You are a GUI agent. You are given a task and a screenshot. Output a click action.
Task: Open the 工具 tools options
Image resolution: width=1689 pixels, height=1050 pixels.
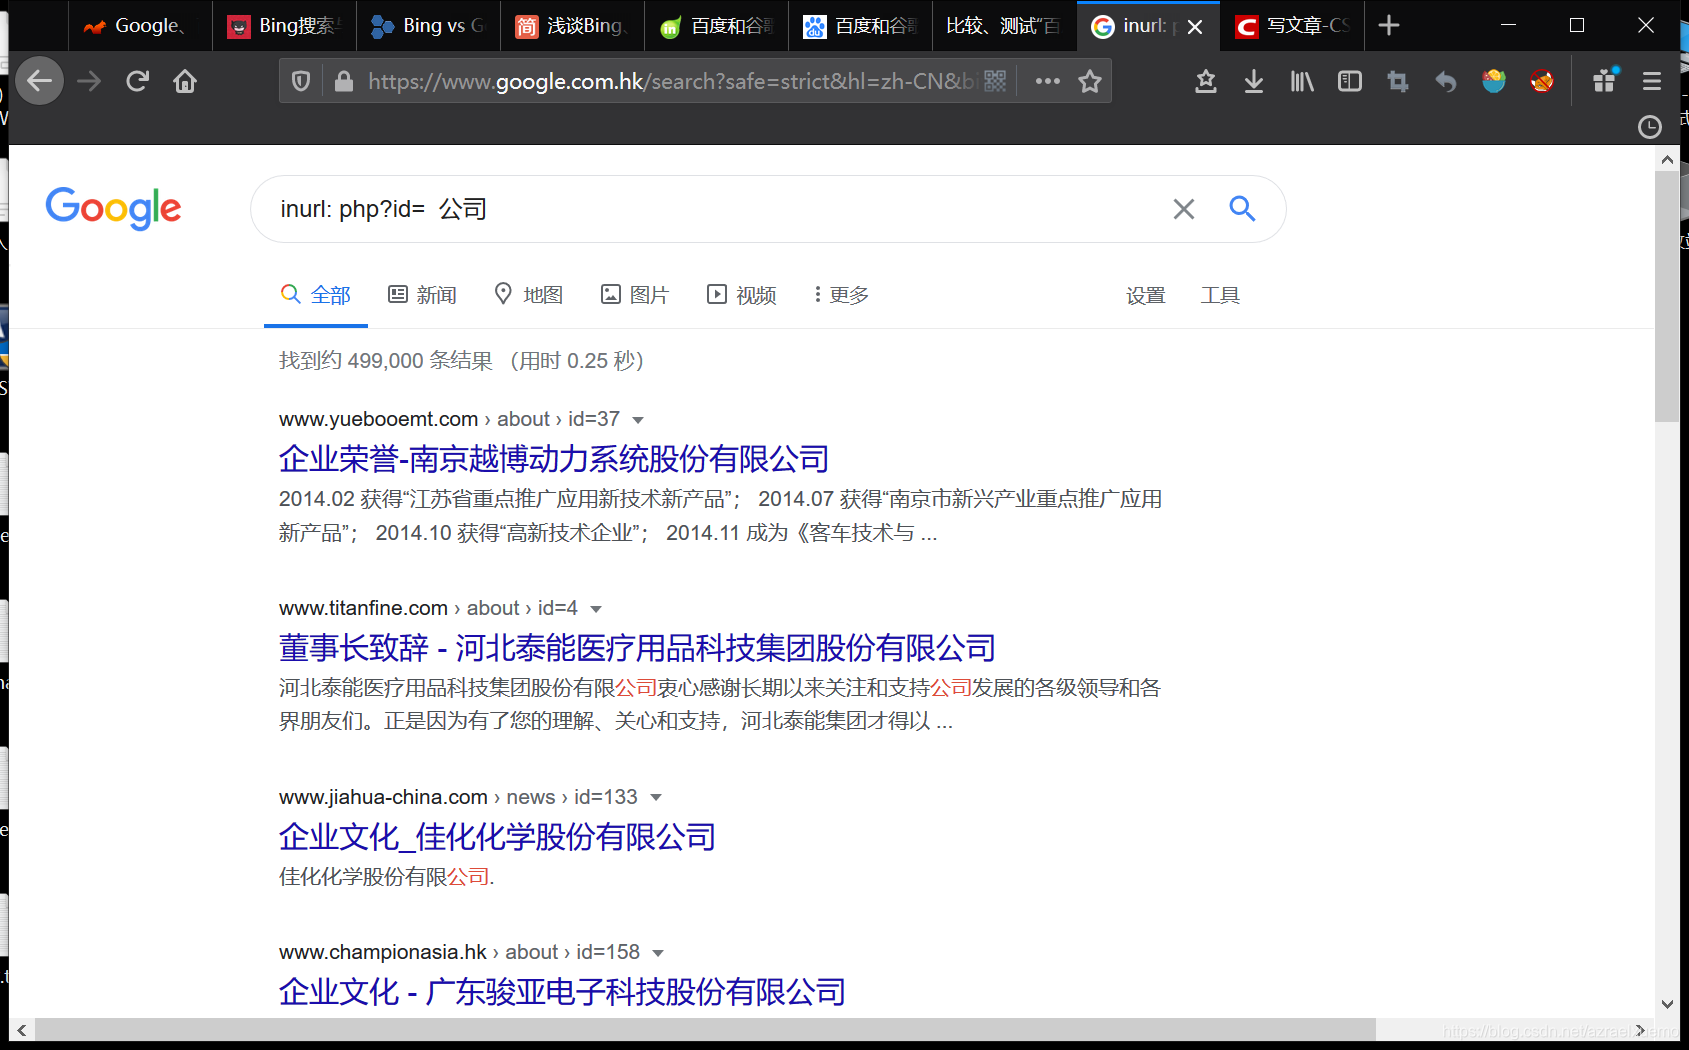pyautogui.click(x=1220, y=295)
